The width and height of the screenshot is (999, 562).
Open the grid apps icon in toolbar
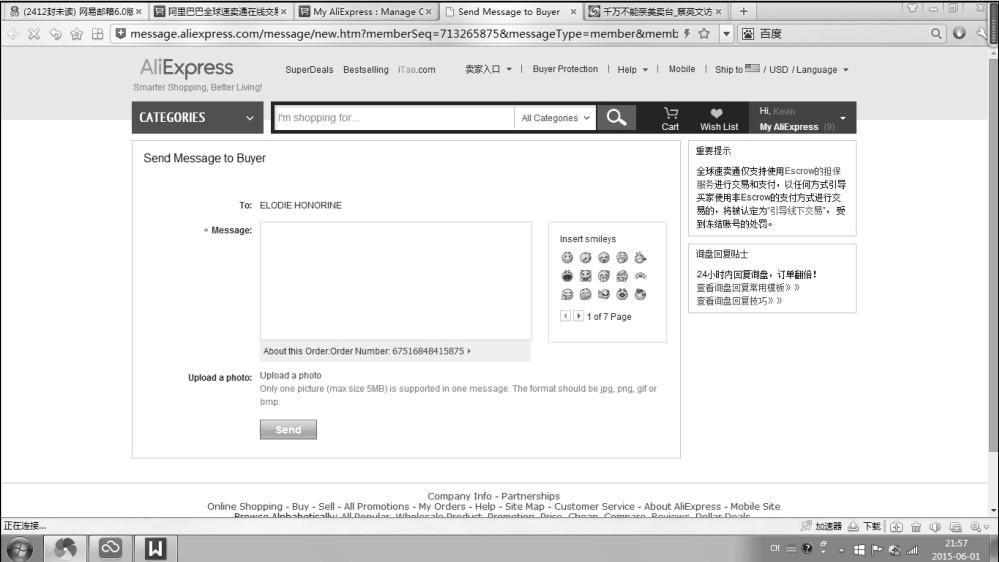[97, 34]
